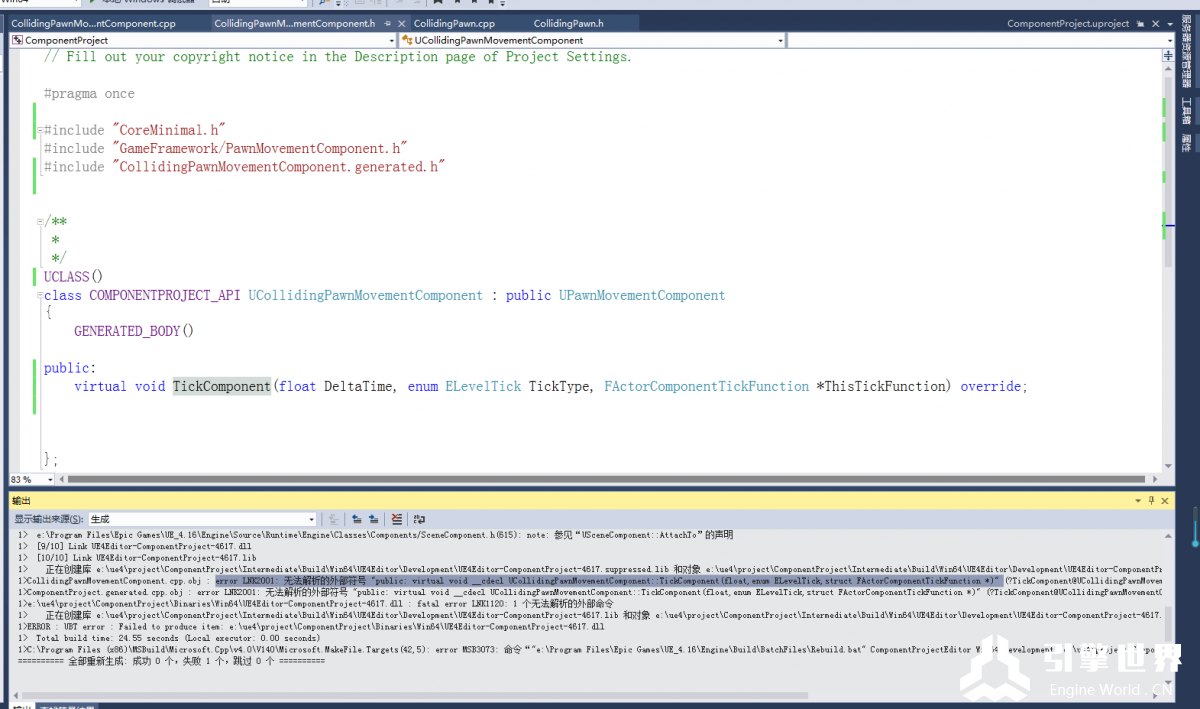This screenshot has height=709, width=1200.
Task: Pin the CollidingPawnMovementComponent.h tab
Action: click(x=387, y=23)
